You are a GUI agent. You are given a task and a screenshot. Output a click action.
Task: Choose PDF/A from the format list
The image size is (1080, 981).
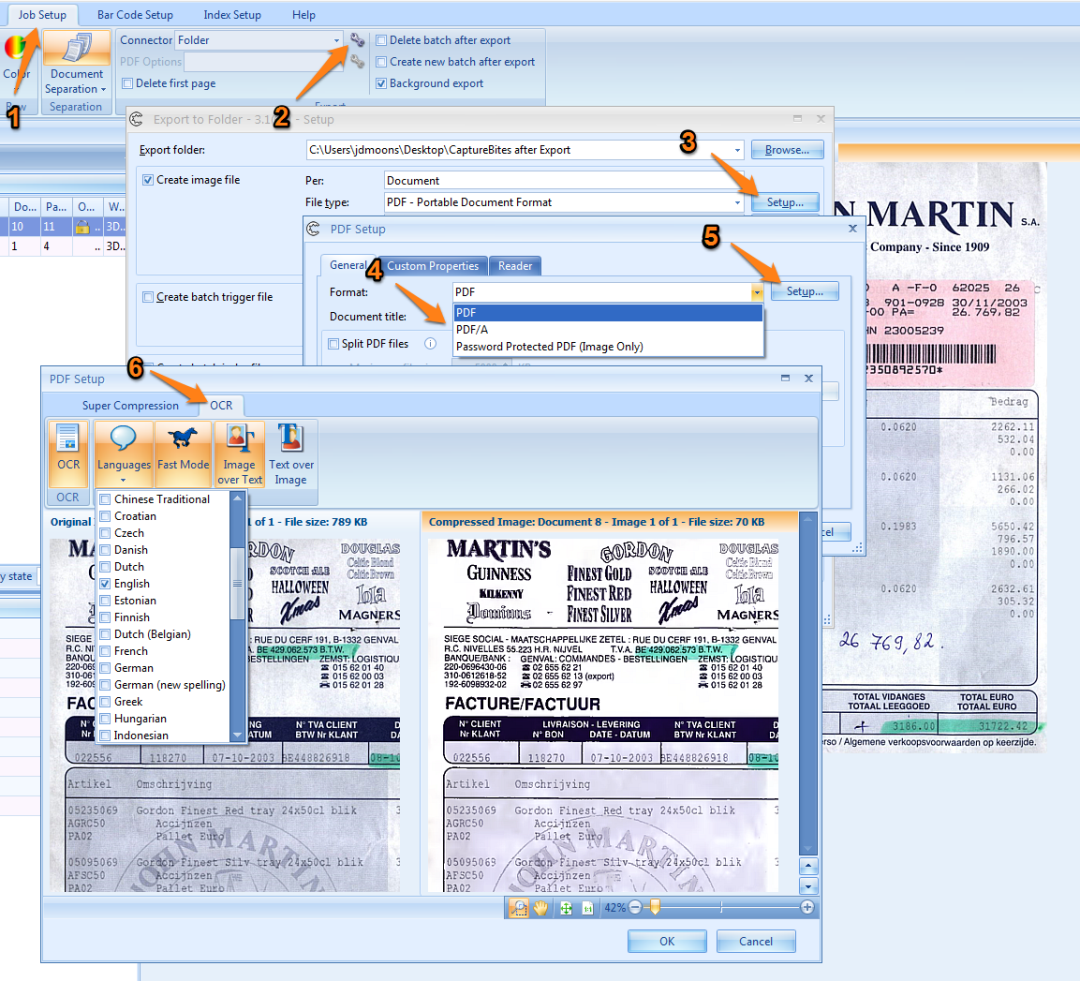click(608, 329)
